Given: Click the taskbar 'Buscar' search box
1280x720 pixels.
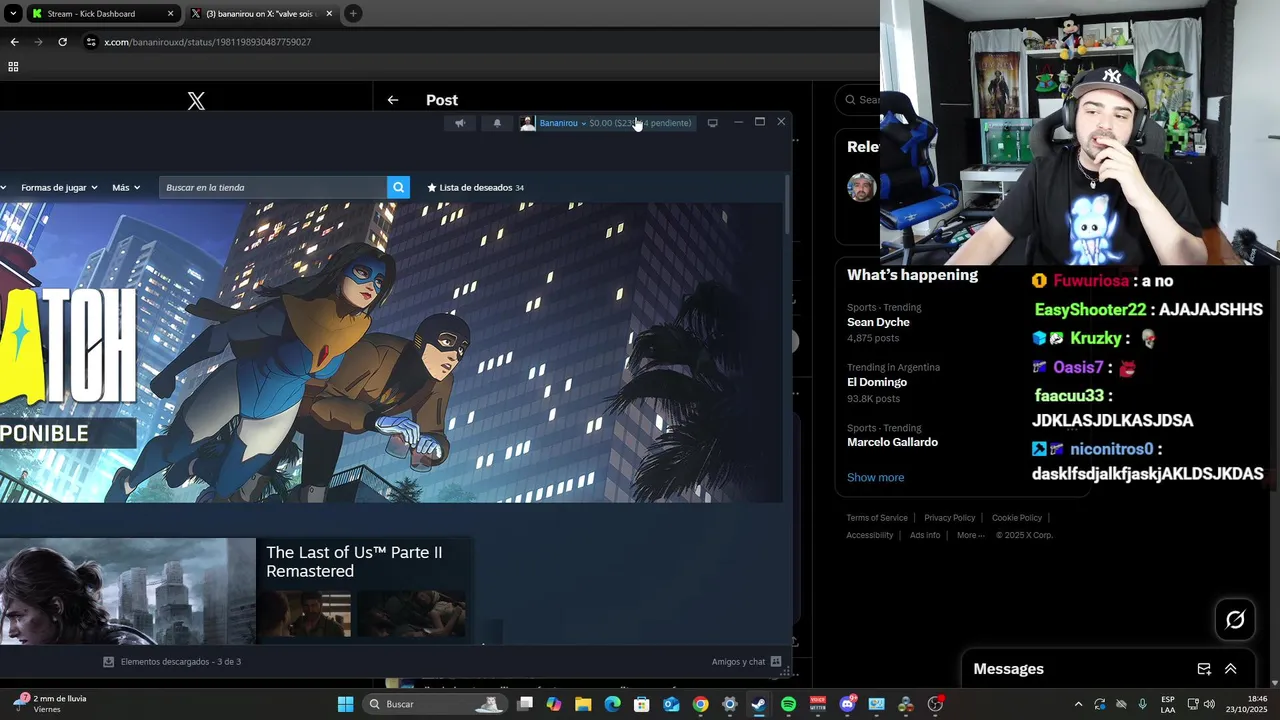Looking at the screenshot, I should coord(434,704).
